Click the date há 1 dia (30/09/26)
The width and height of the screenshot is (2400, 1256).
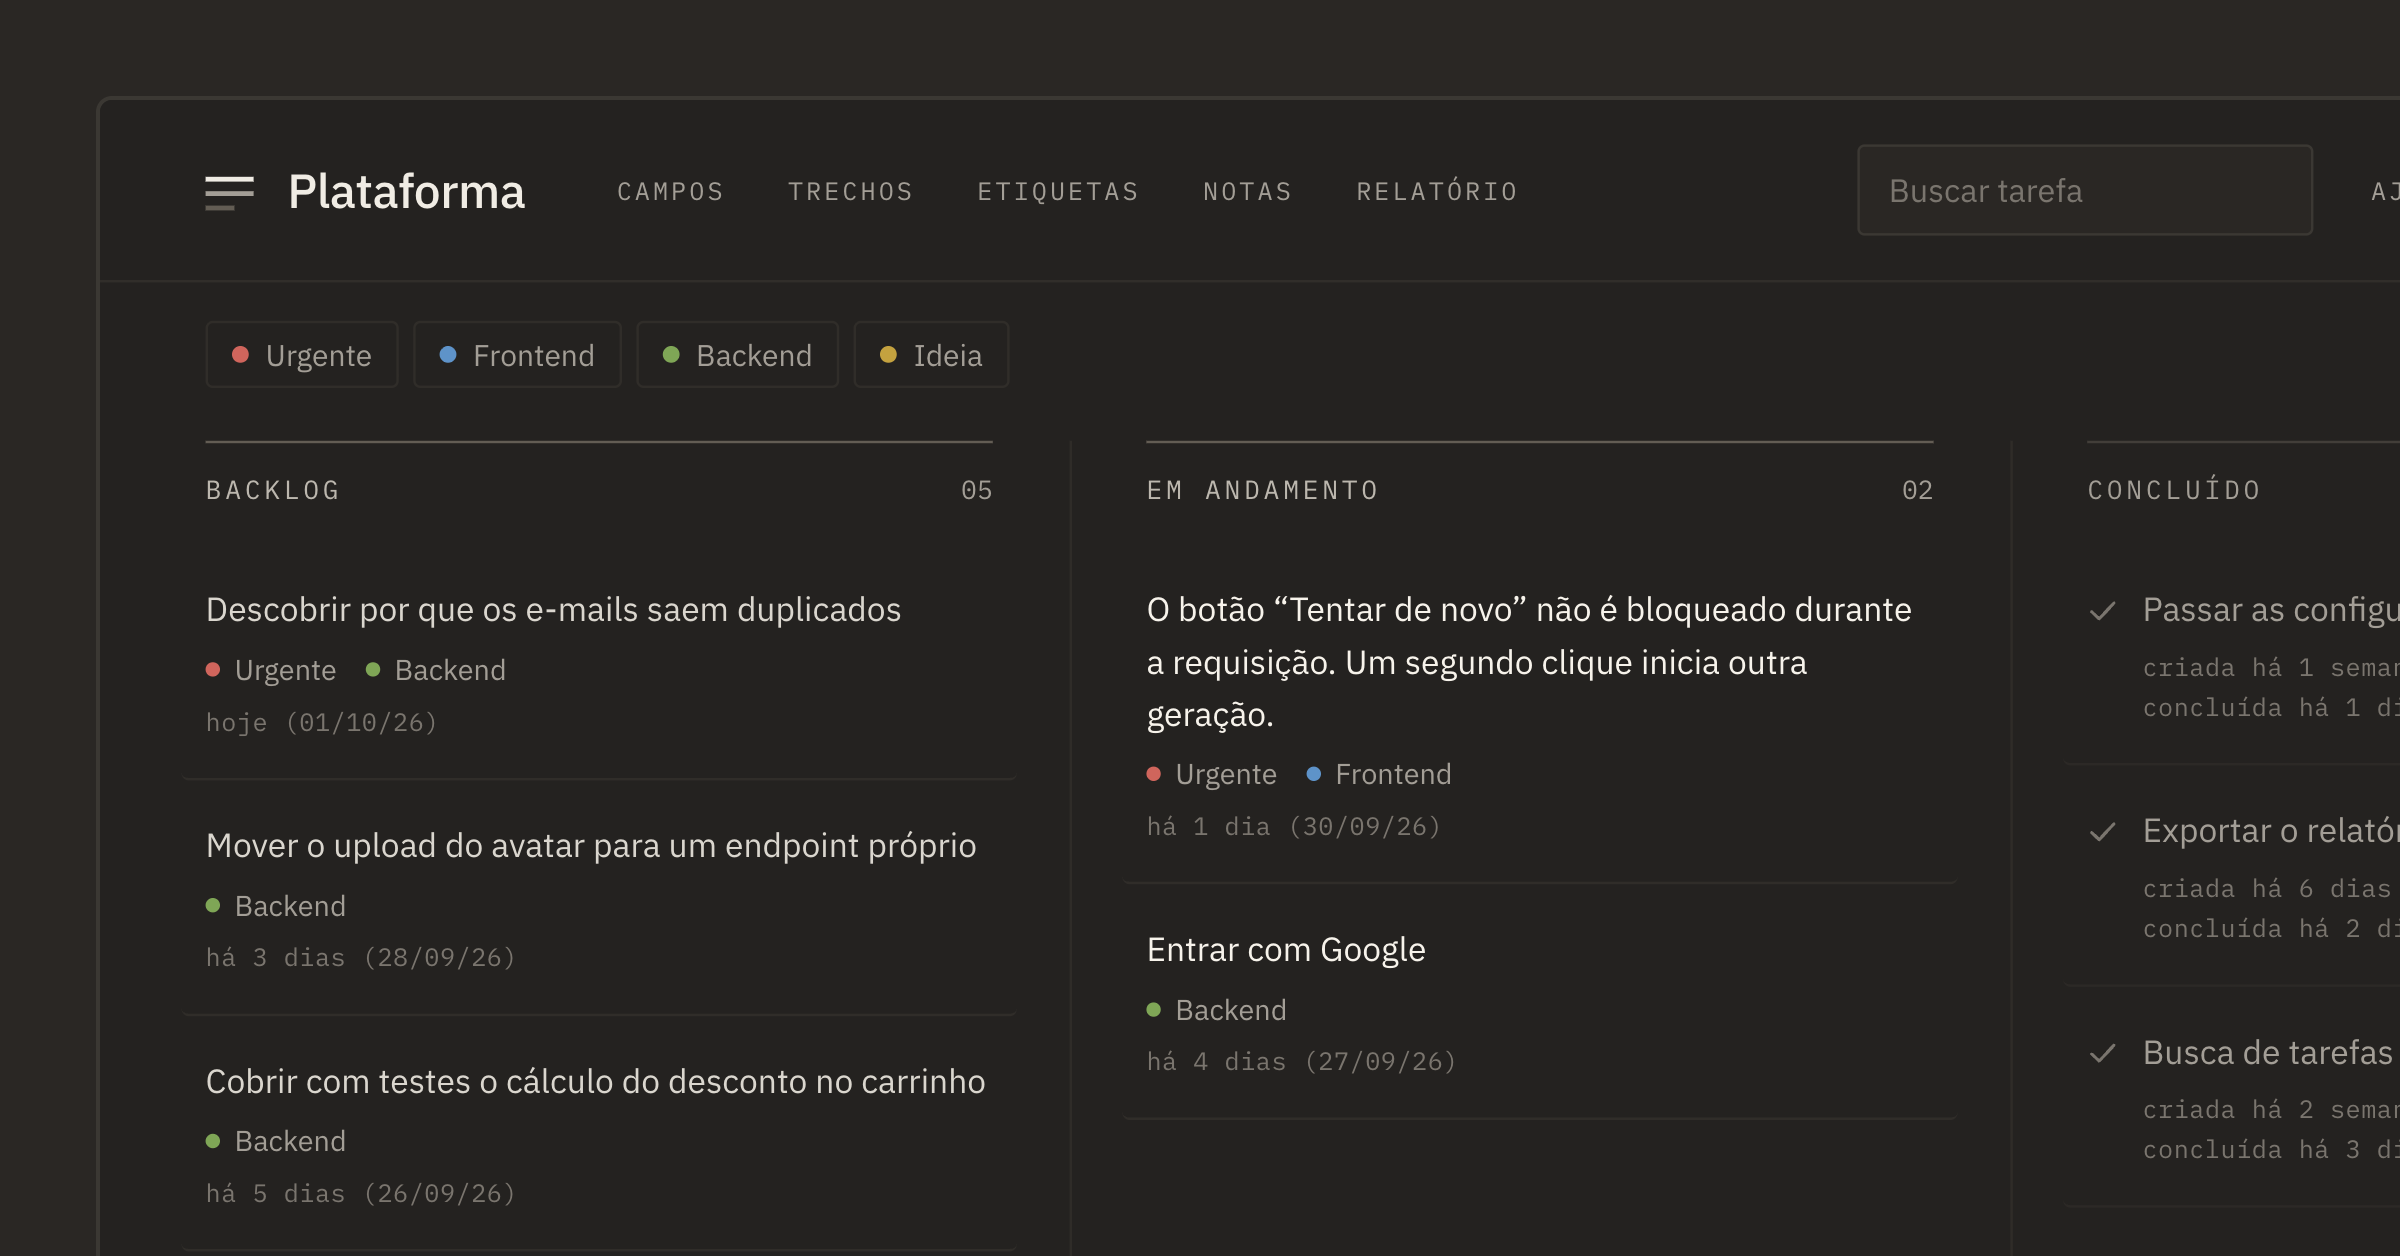tap(1293, 826)
